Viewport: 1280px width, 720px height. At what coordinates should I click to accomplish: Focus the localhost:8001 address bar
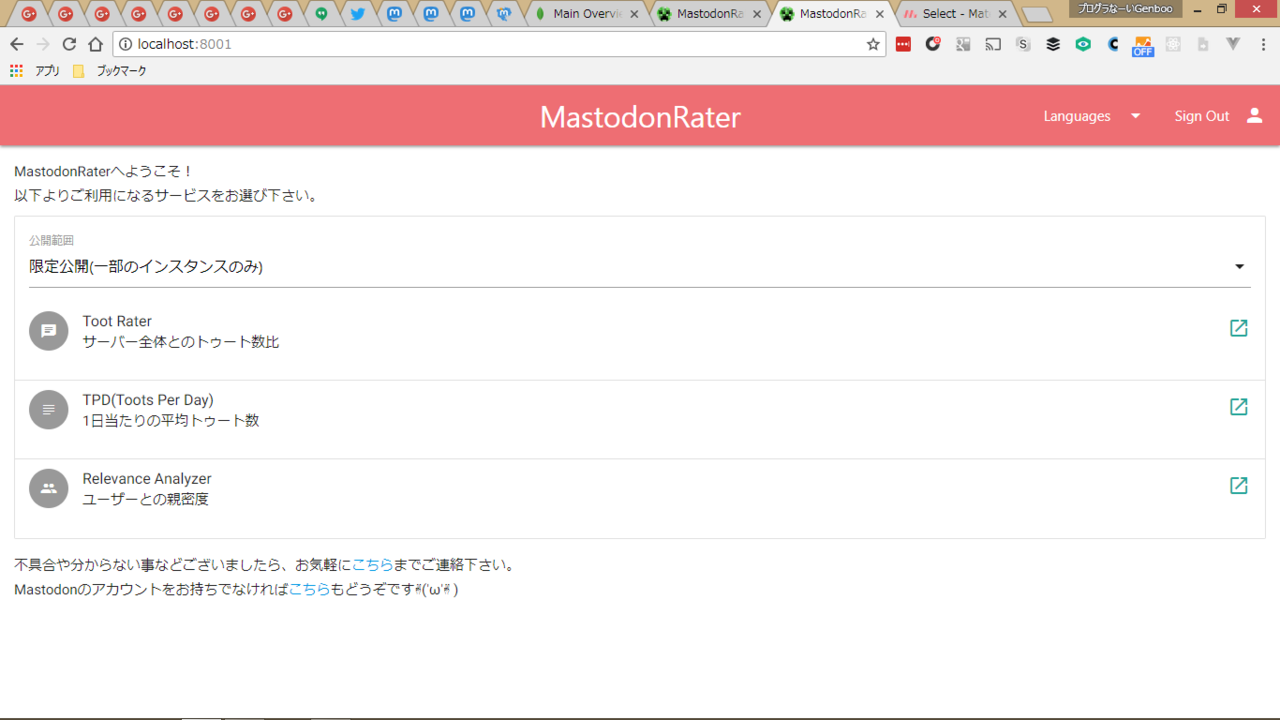(490, 44)
